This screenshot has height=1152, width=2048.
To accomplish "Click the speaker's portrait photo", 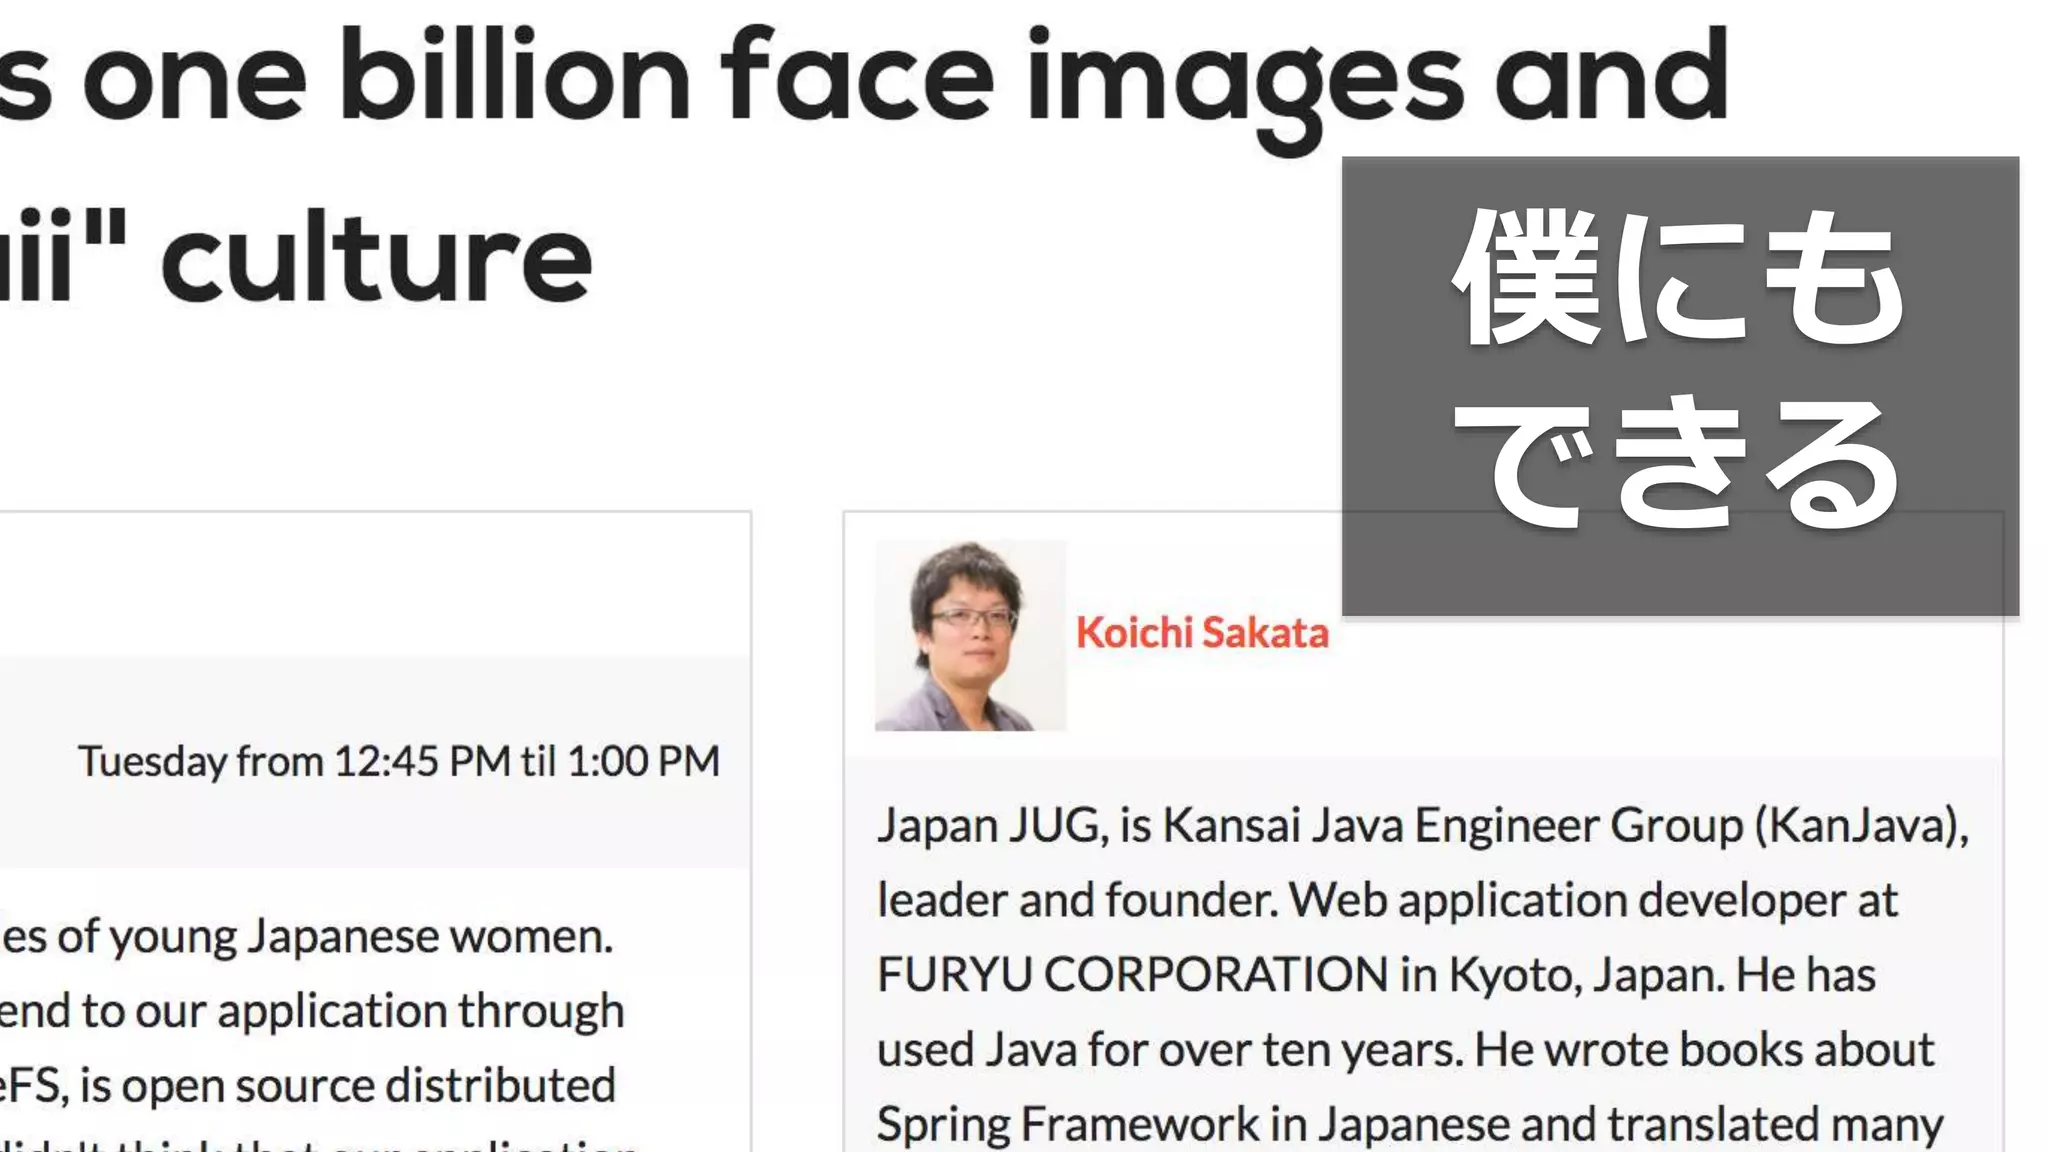I will [970, 636].
